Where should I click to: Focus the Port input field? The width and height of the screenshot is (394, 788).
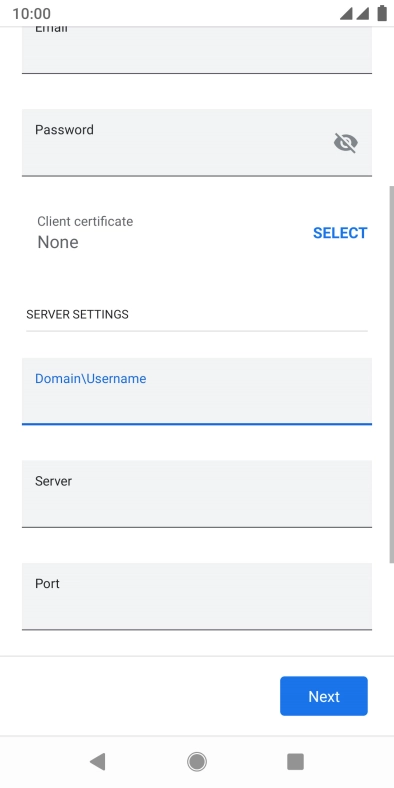pyautogui.click(x=197, y=597)
